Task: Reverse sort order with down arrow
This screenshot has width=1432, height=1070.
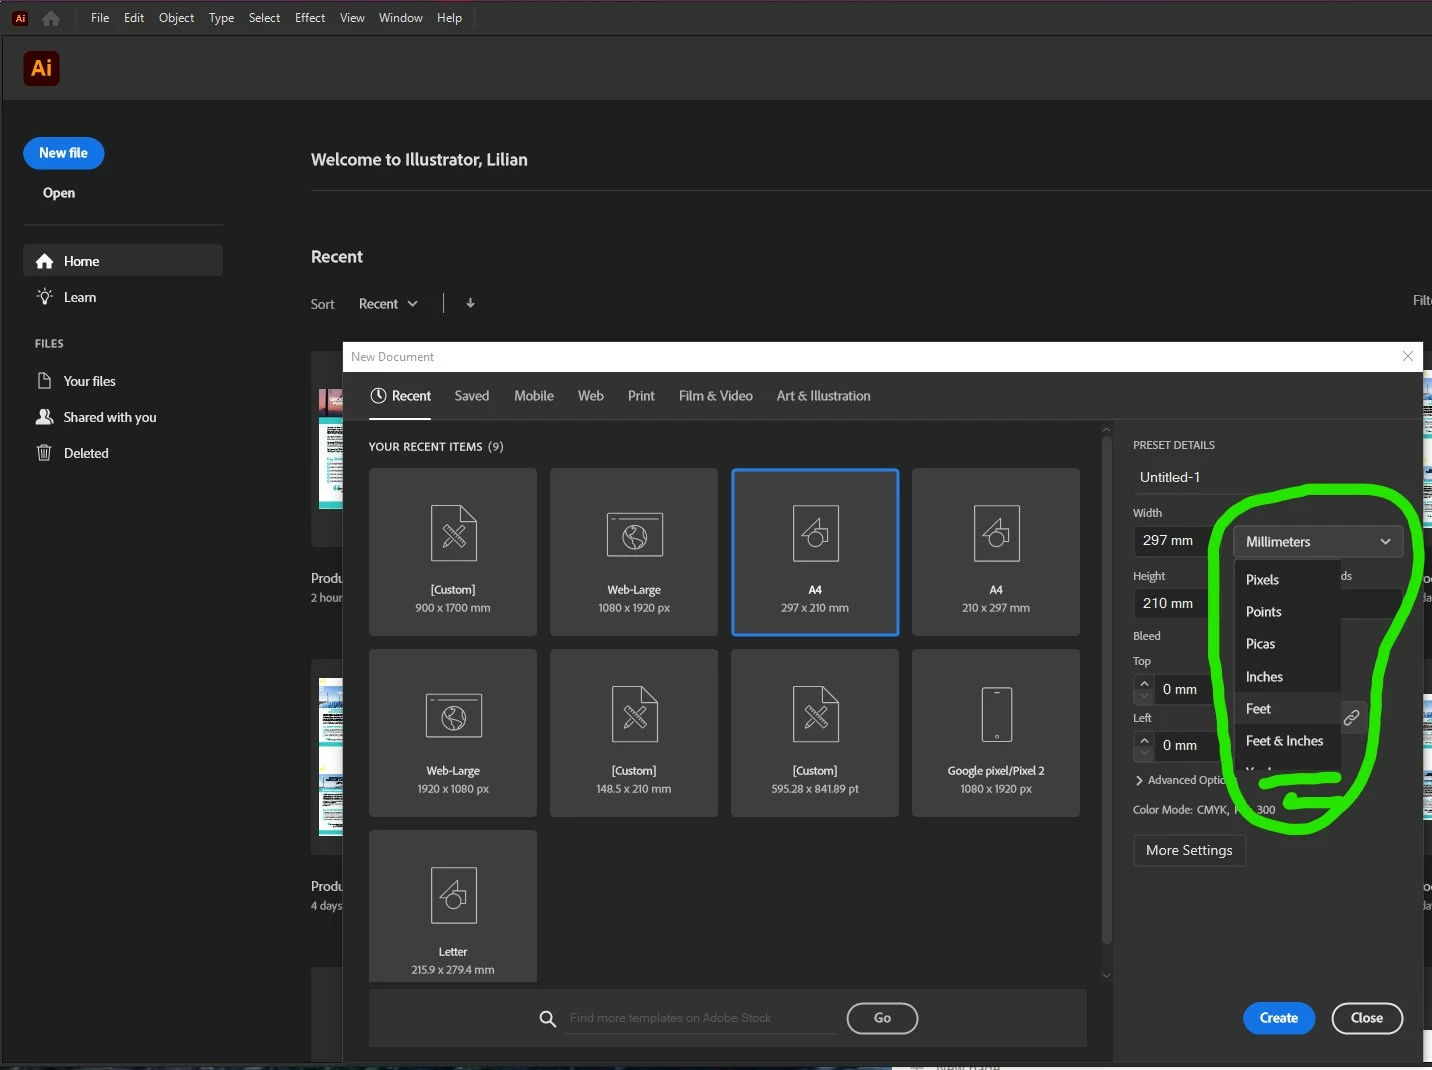Action: tap(470, 303)
